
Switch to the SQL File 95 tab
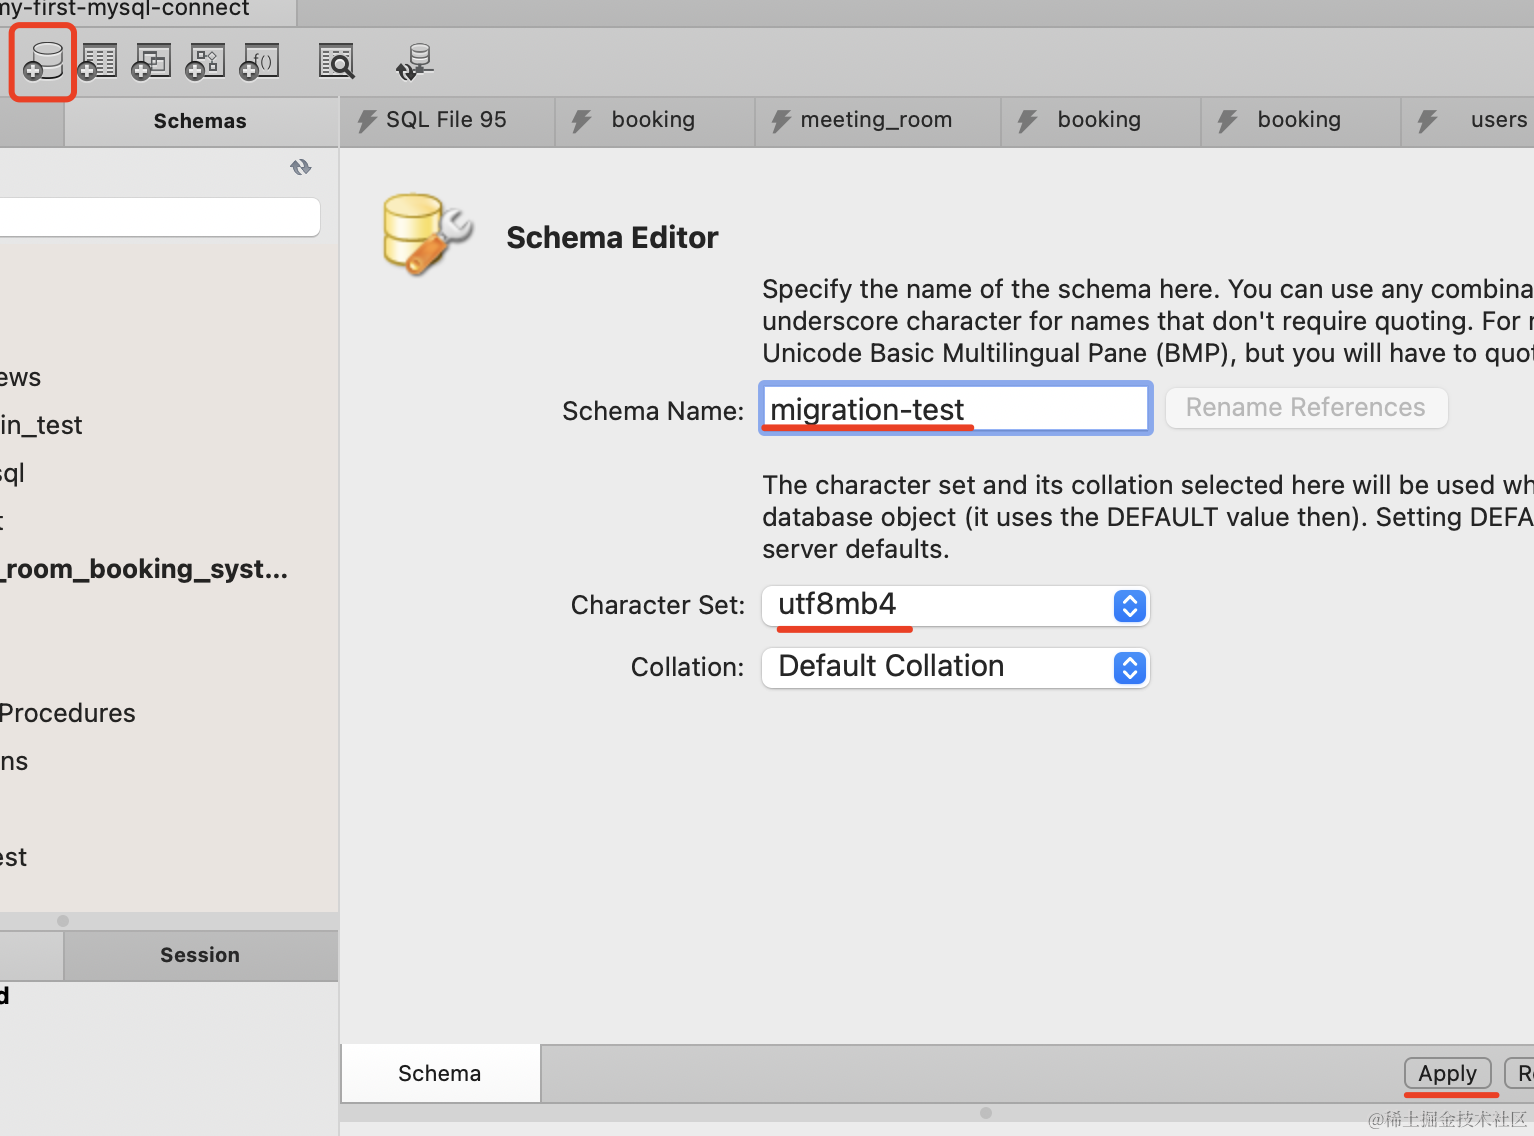(447, 121)
